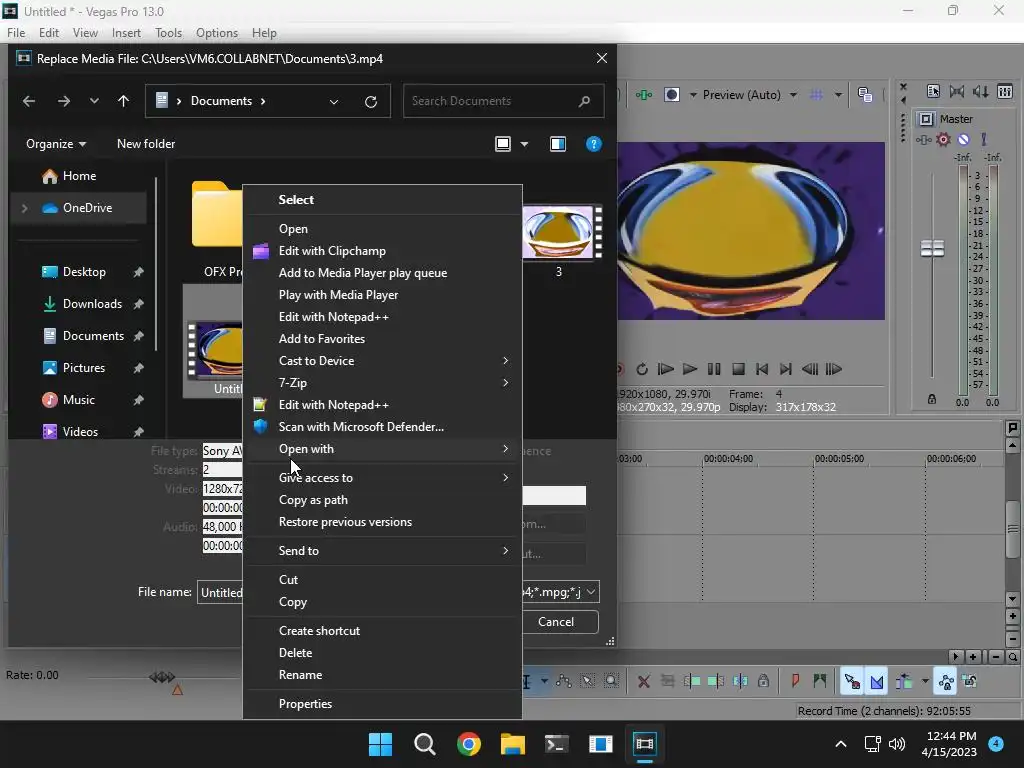Open File Explorer from taskbar
This screenshot has height=768, width=1024.
point(513,744)
